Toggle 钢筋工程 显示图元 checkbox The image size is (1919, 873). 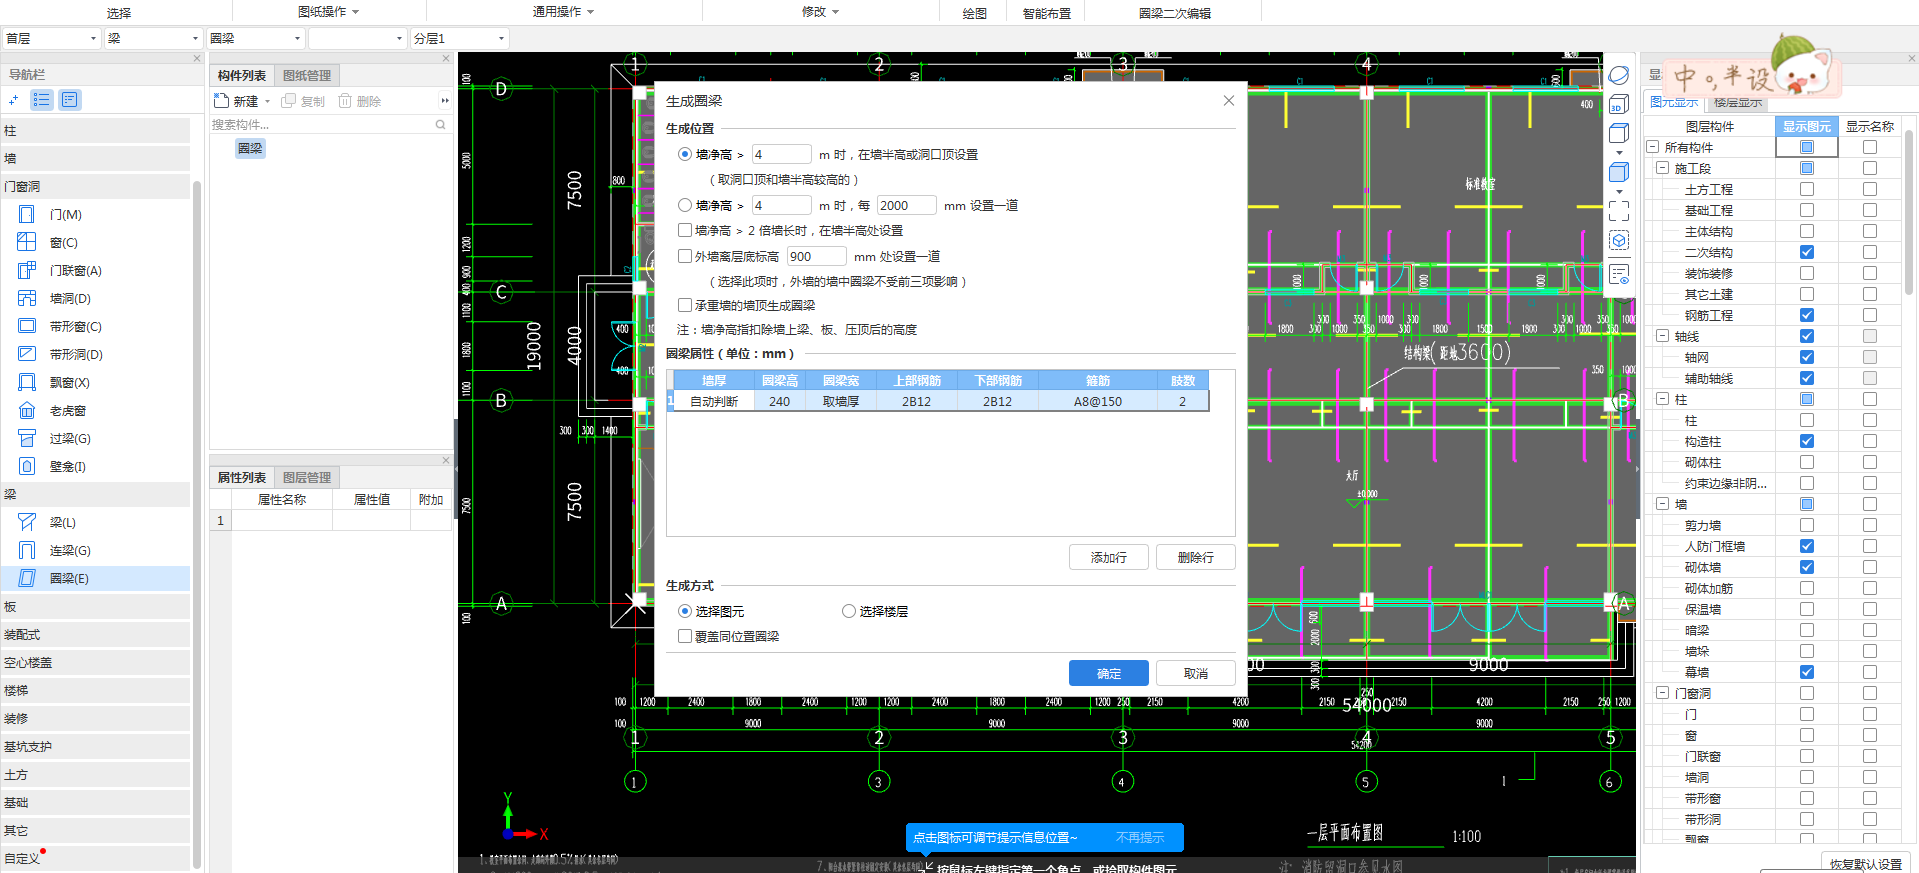[1807, 315]
